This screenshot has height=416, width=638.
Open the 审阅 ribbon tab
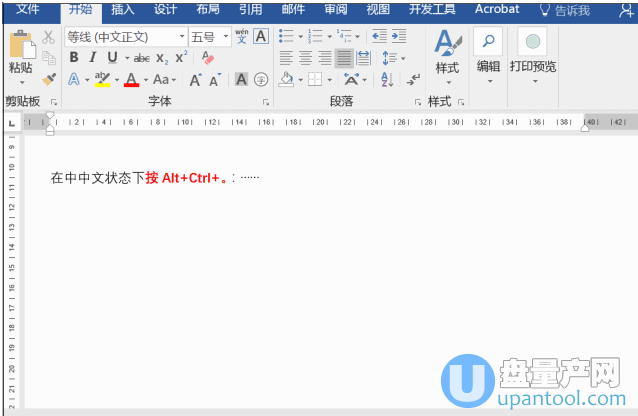click(x=336, y=10)
